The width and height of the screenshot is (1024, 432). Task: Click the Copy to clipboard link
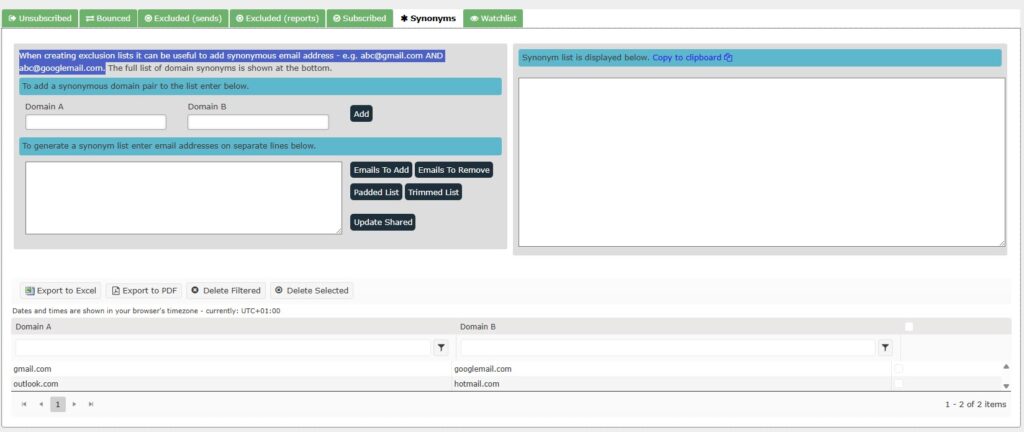point(692,58)
